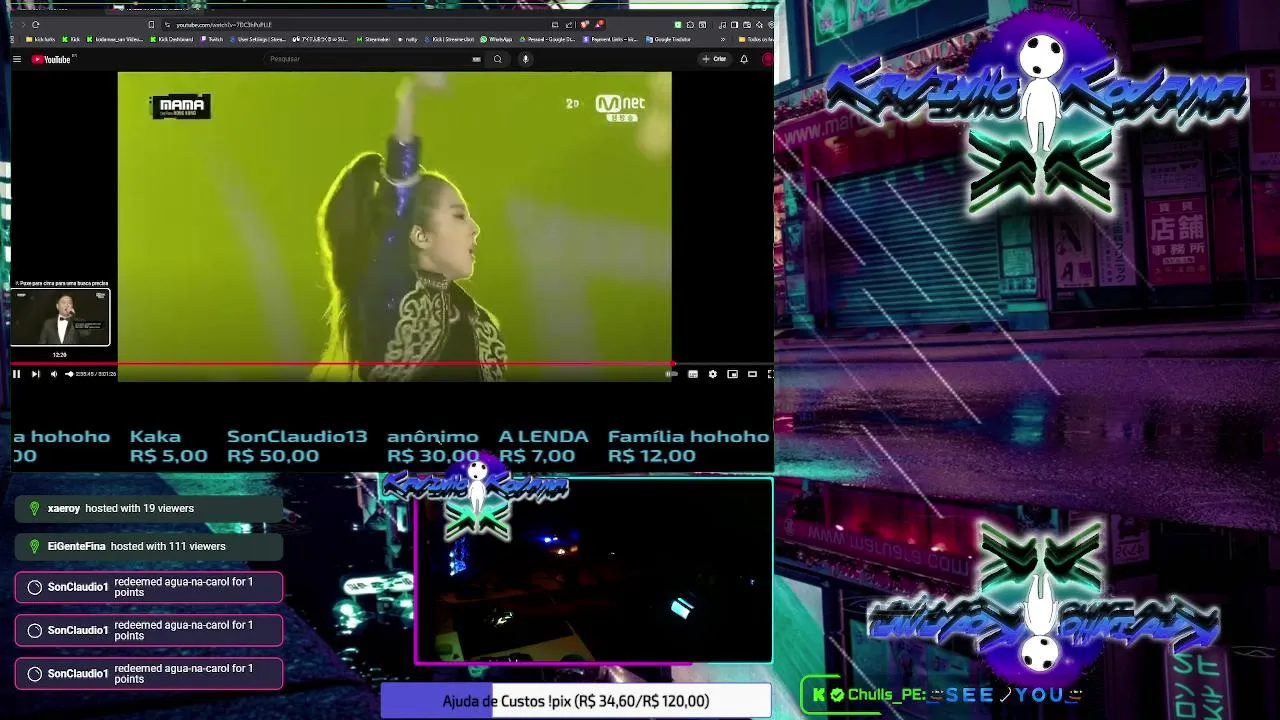Open the Twitch bookmark
This screenshot has width=1280, height=720.
point(211,39)
